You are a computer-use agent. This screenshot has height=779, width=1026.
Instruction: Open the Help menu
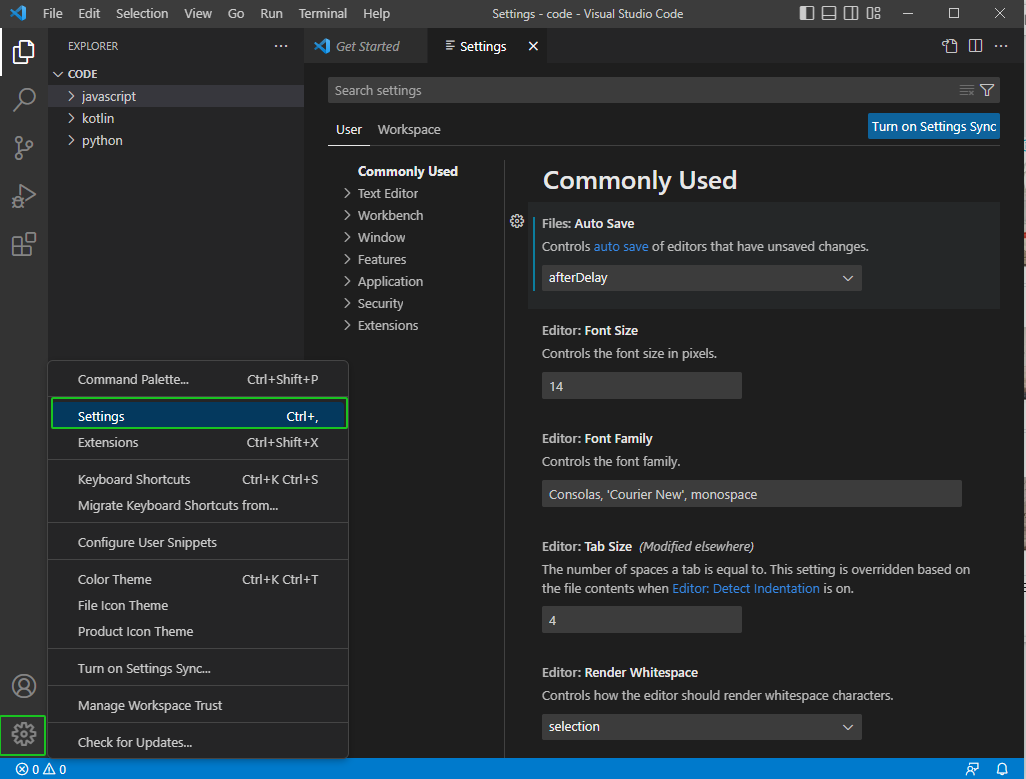coord(376,13)
